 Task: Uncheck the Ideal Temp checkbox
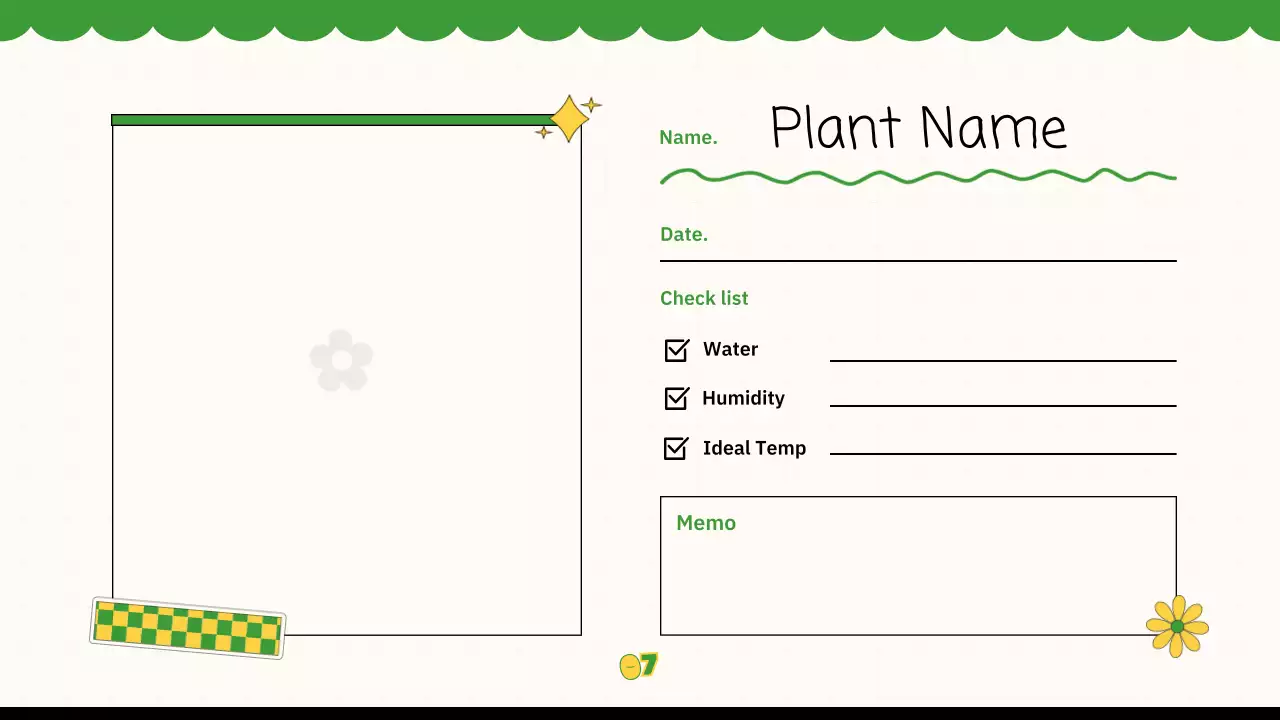[676, 448]
